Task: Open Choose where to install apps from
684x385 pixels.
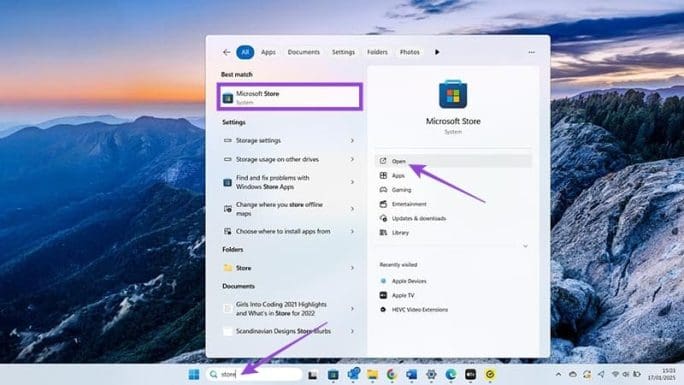Action: pos(288,232)
